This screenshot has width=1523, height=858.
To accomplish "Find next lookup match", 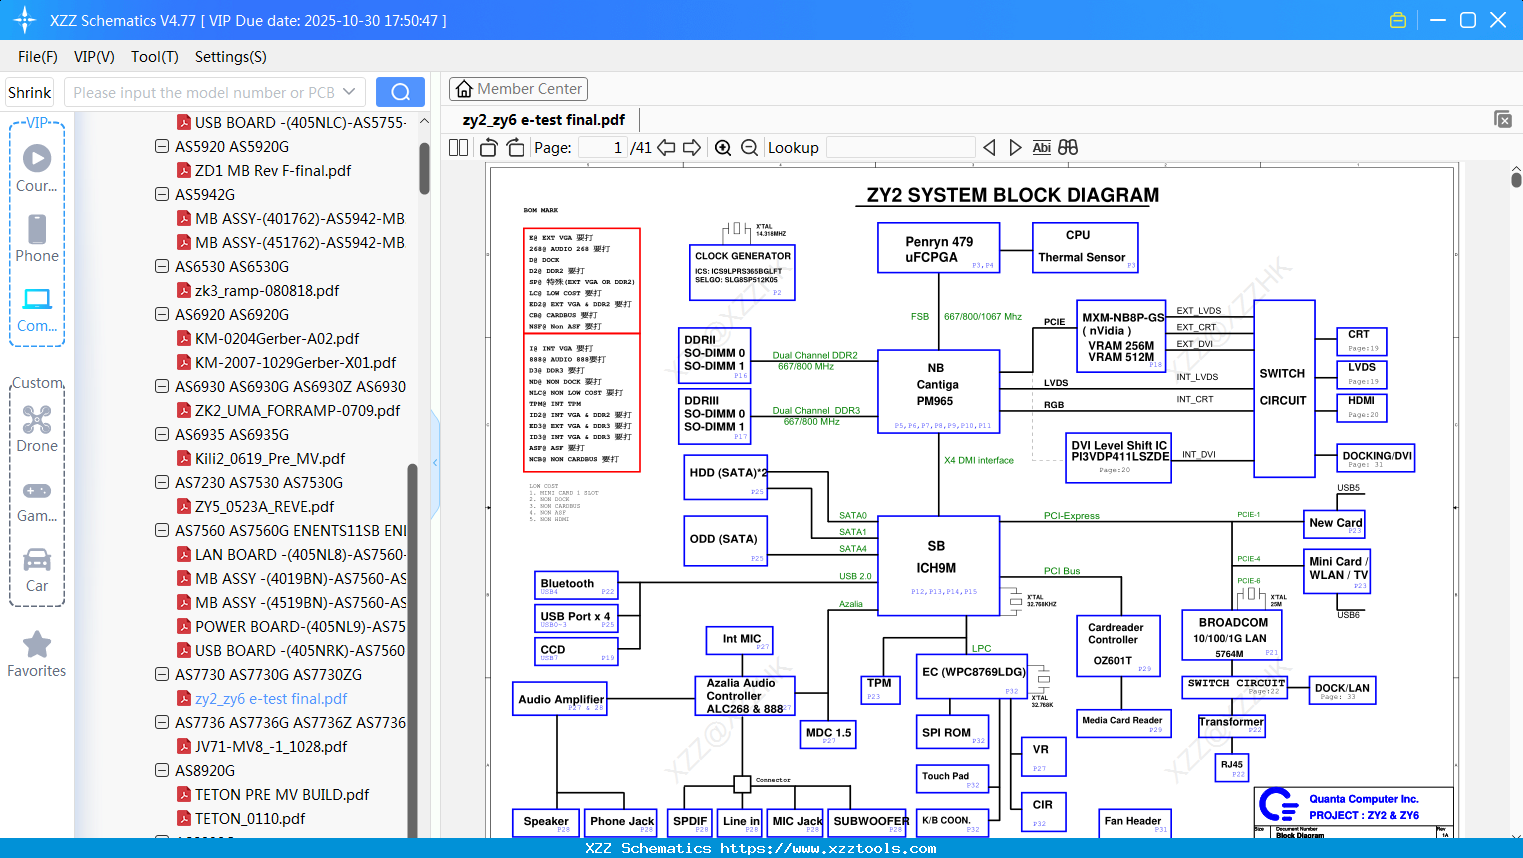I will [x=1015, y=148].
